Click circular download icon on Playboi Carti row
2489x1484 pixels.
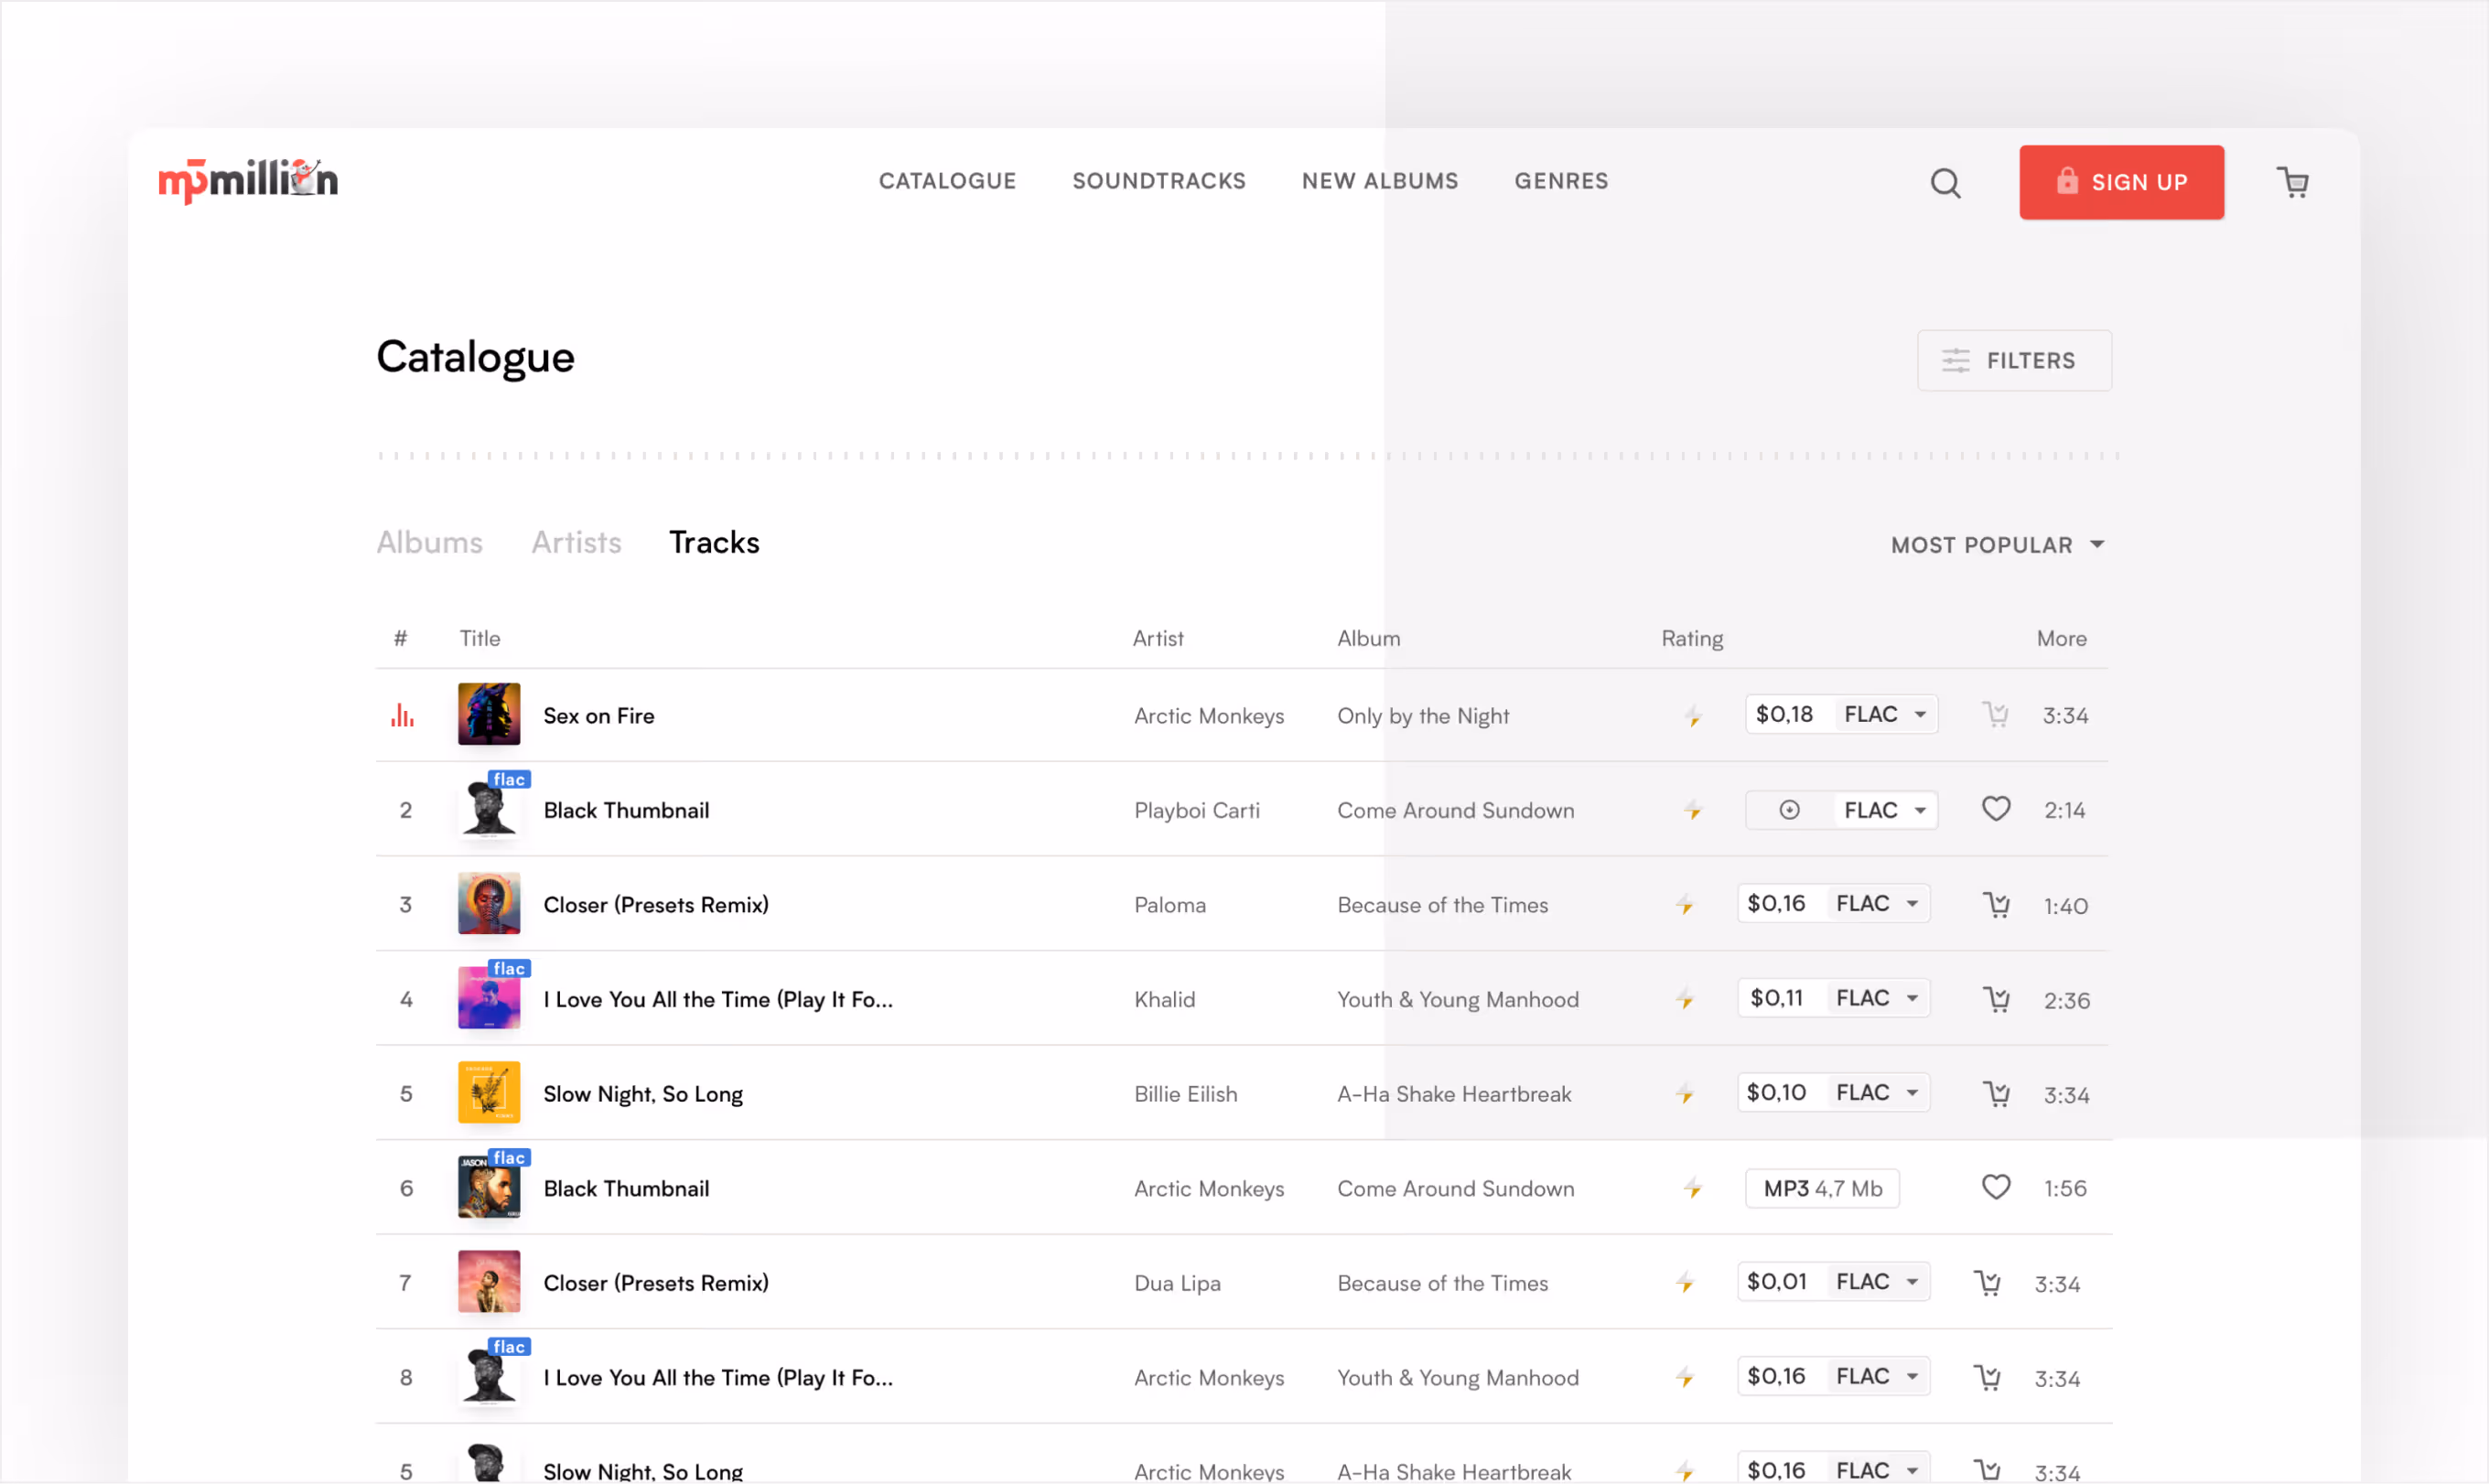1789,810
